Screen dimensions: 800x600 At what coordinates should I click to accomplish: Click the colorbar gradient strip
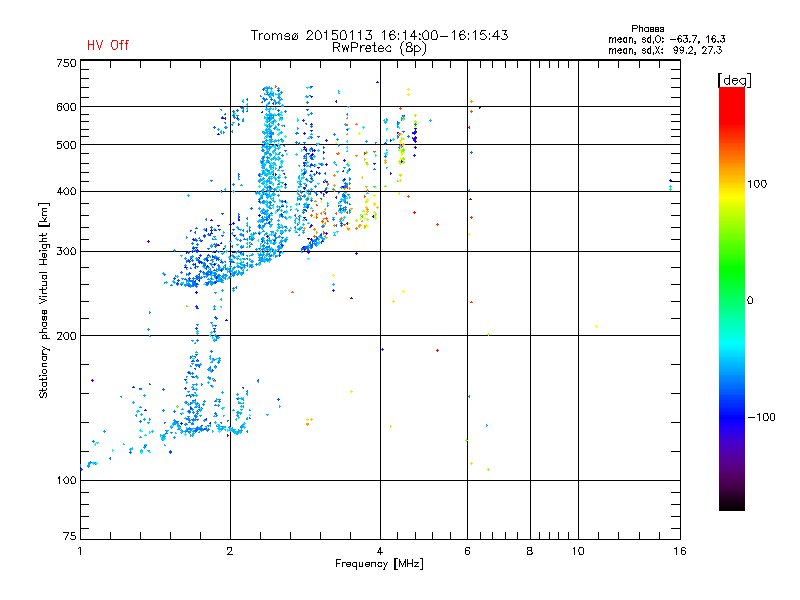pos(732,299)
